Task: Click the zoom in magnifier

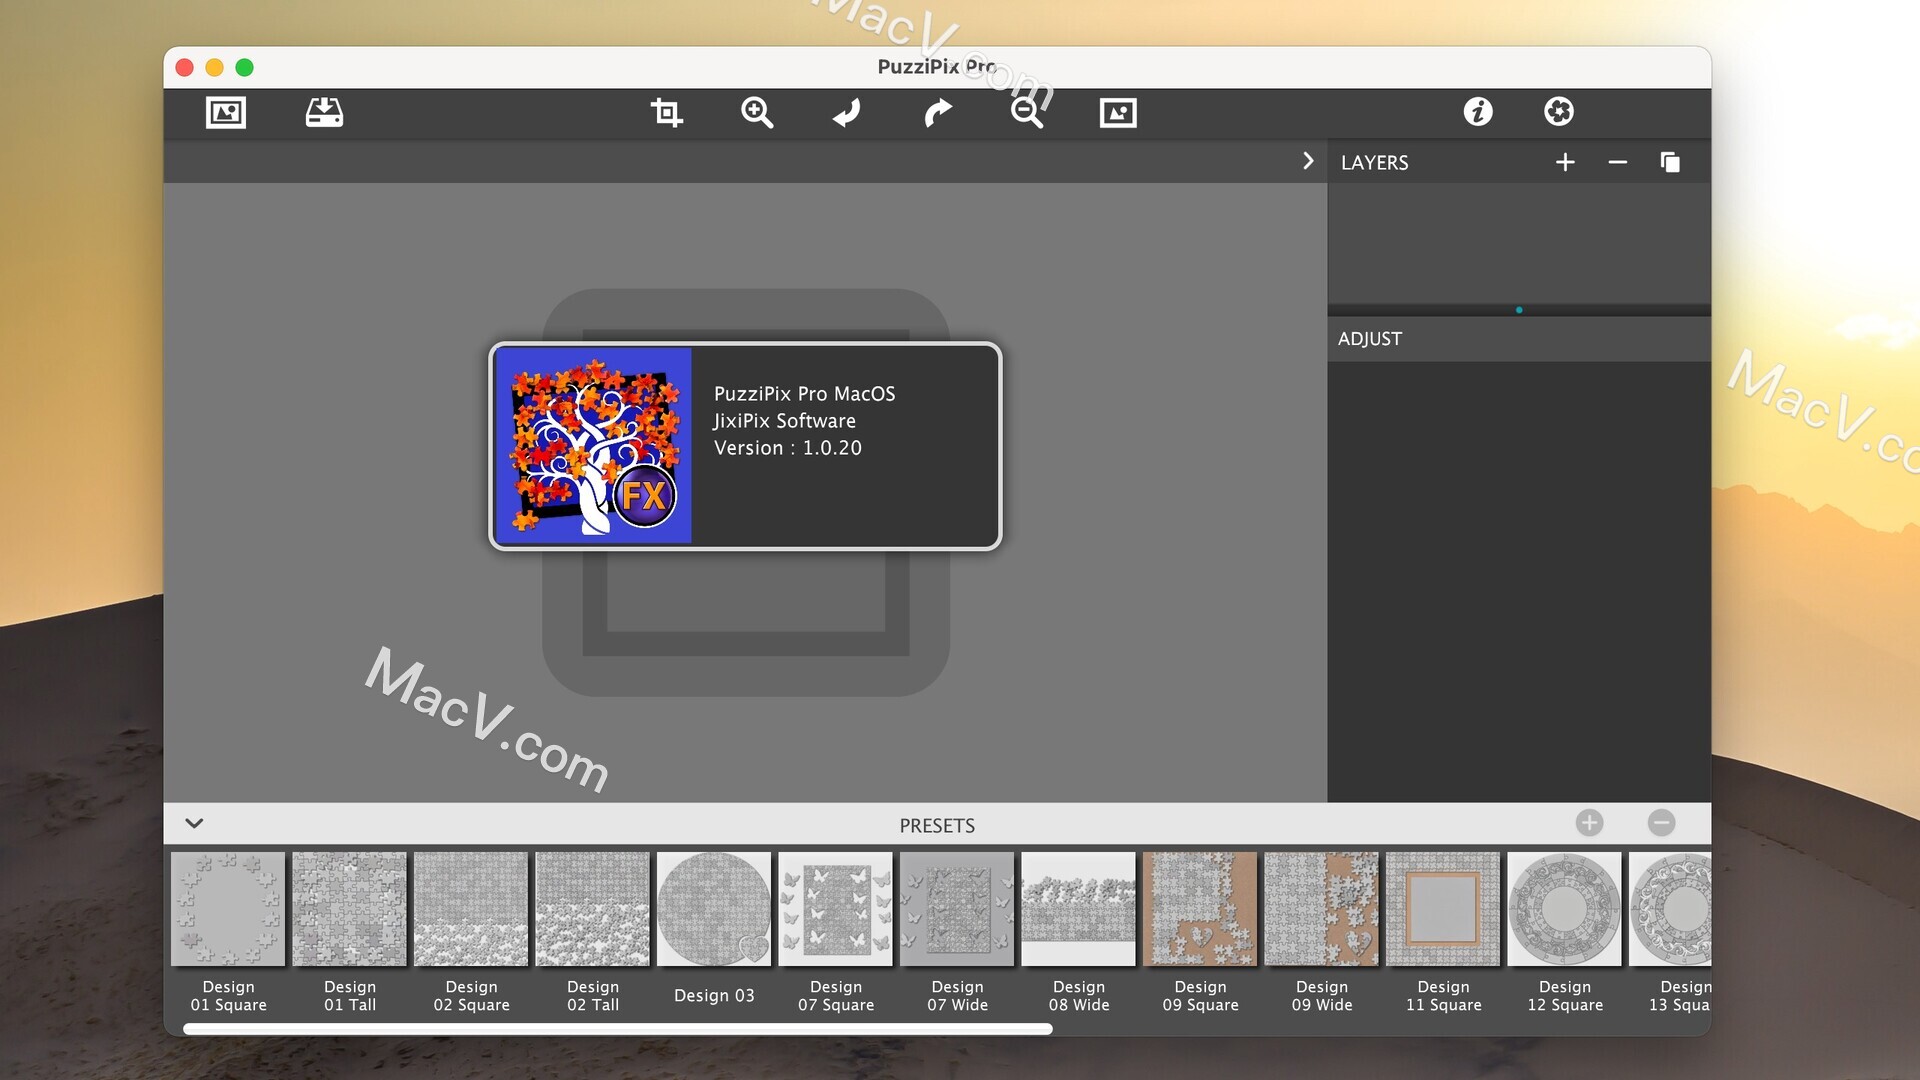Action: 757,112
